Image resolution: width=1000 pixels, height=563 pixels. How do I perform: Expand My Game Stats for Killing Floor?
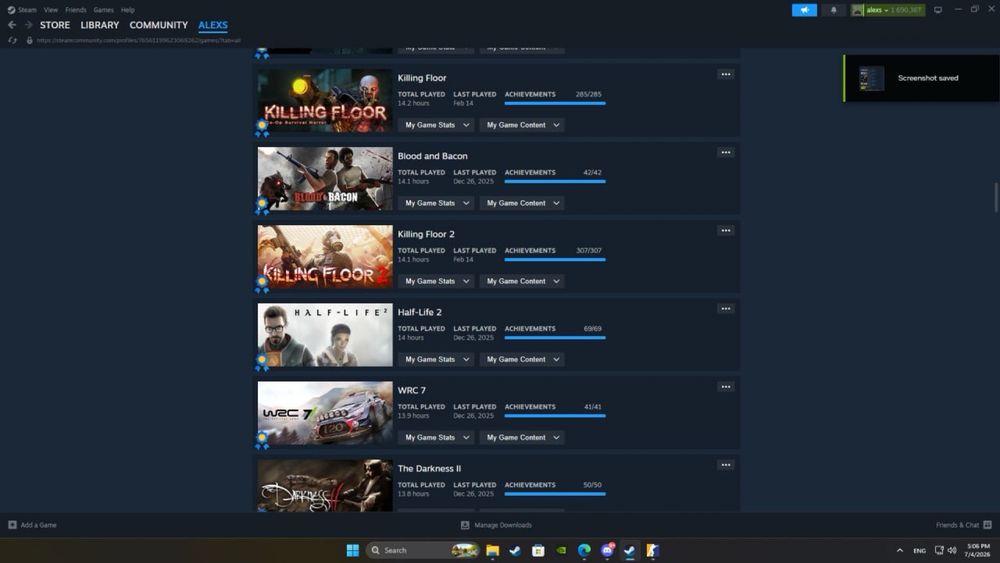pos(437,125)
